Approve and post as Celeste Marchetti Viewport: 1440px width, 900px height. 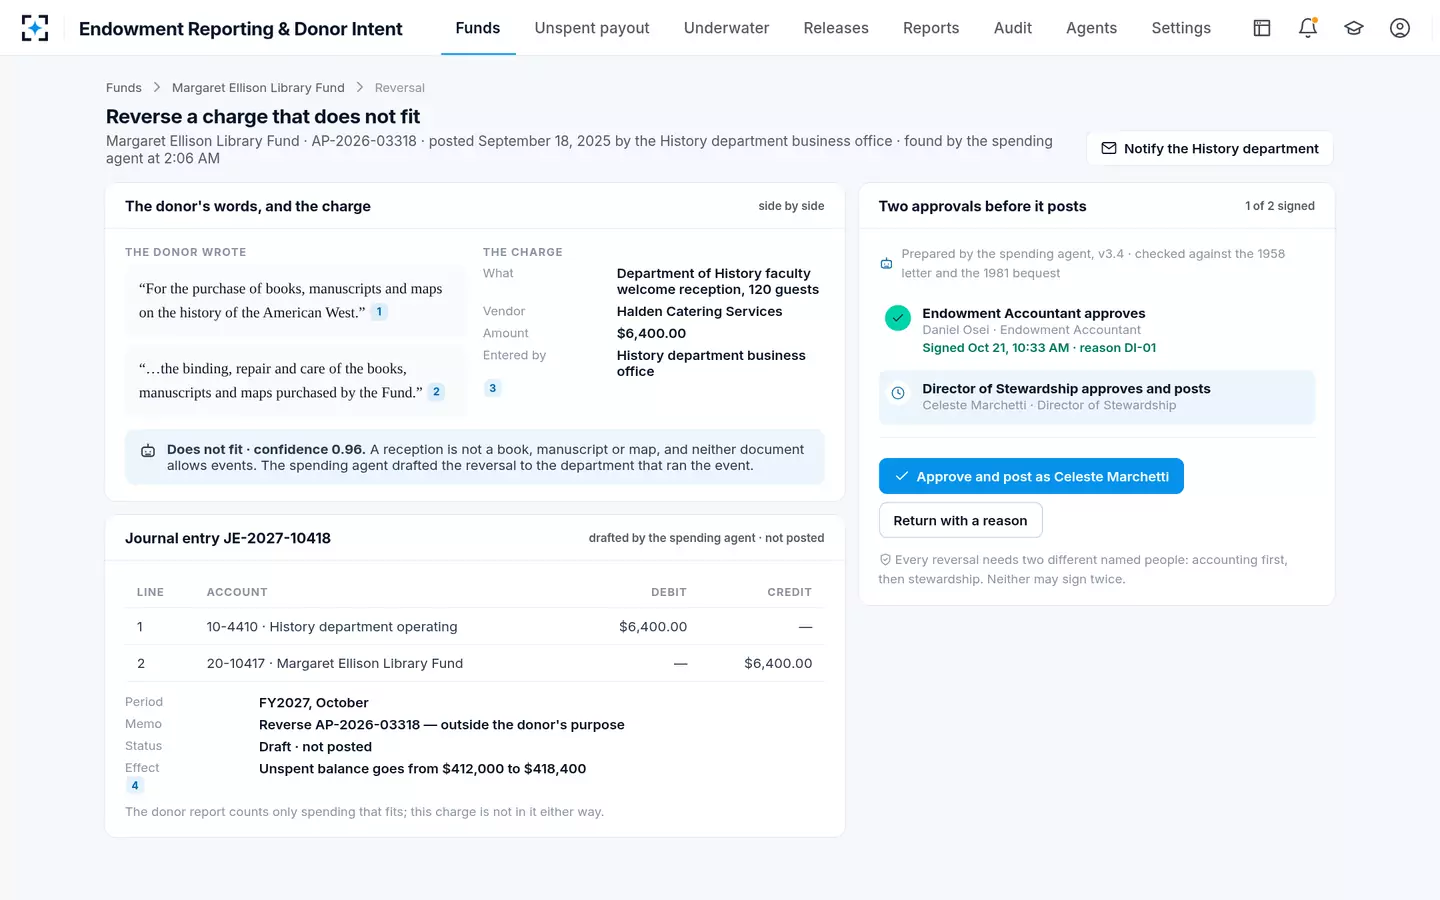[x=1031, y=476]
